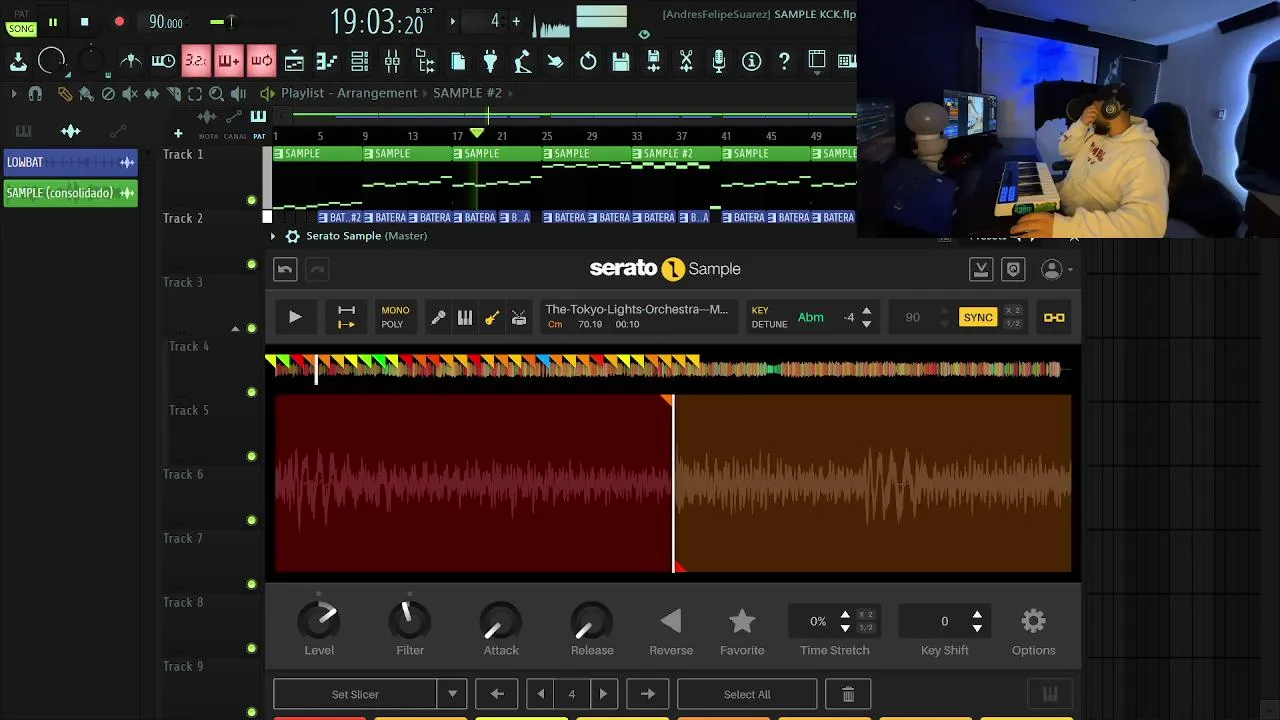This screenshot has height=720, width=1280.
Task: Click the render export disk icon
Action: tap(653, 61)
